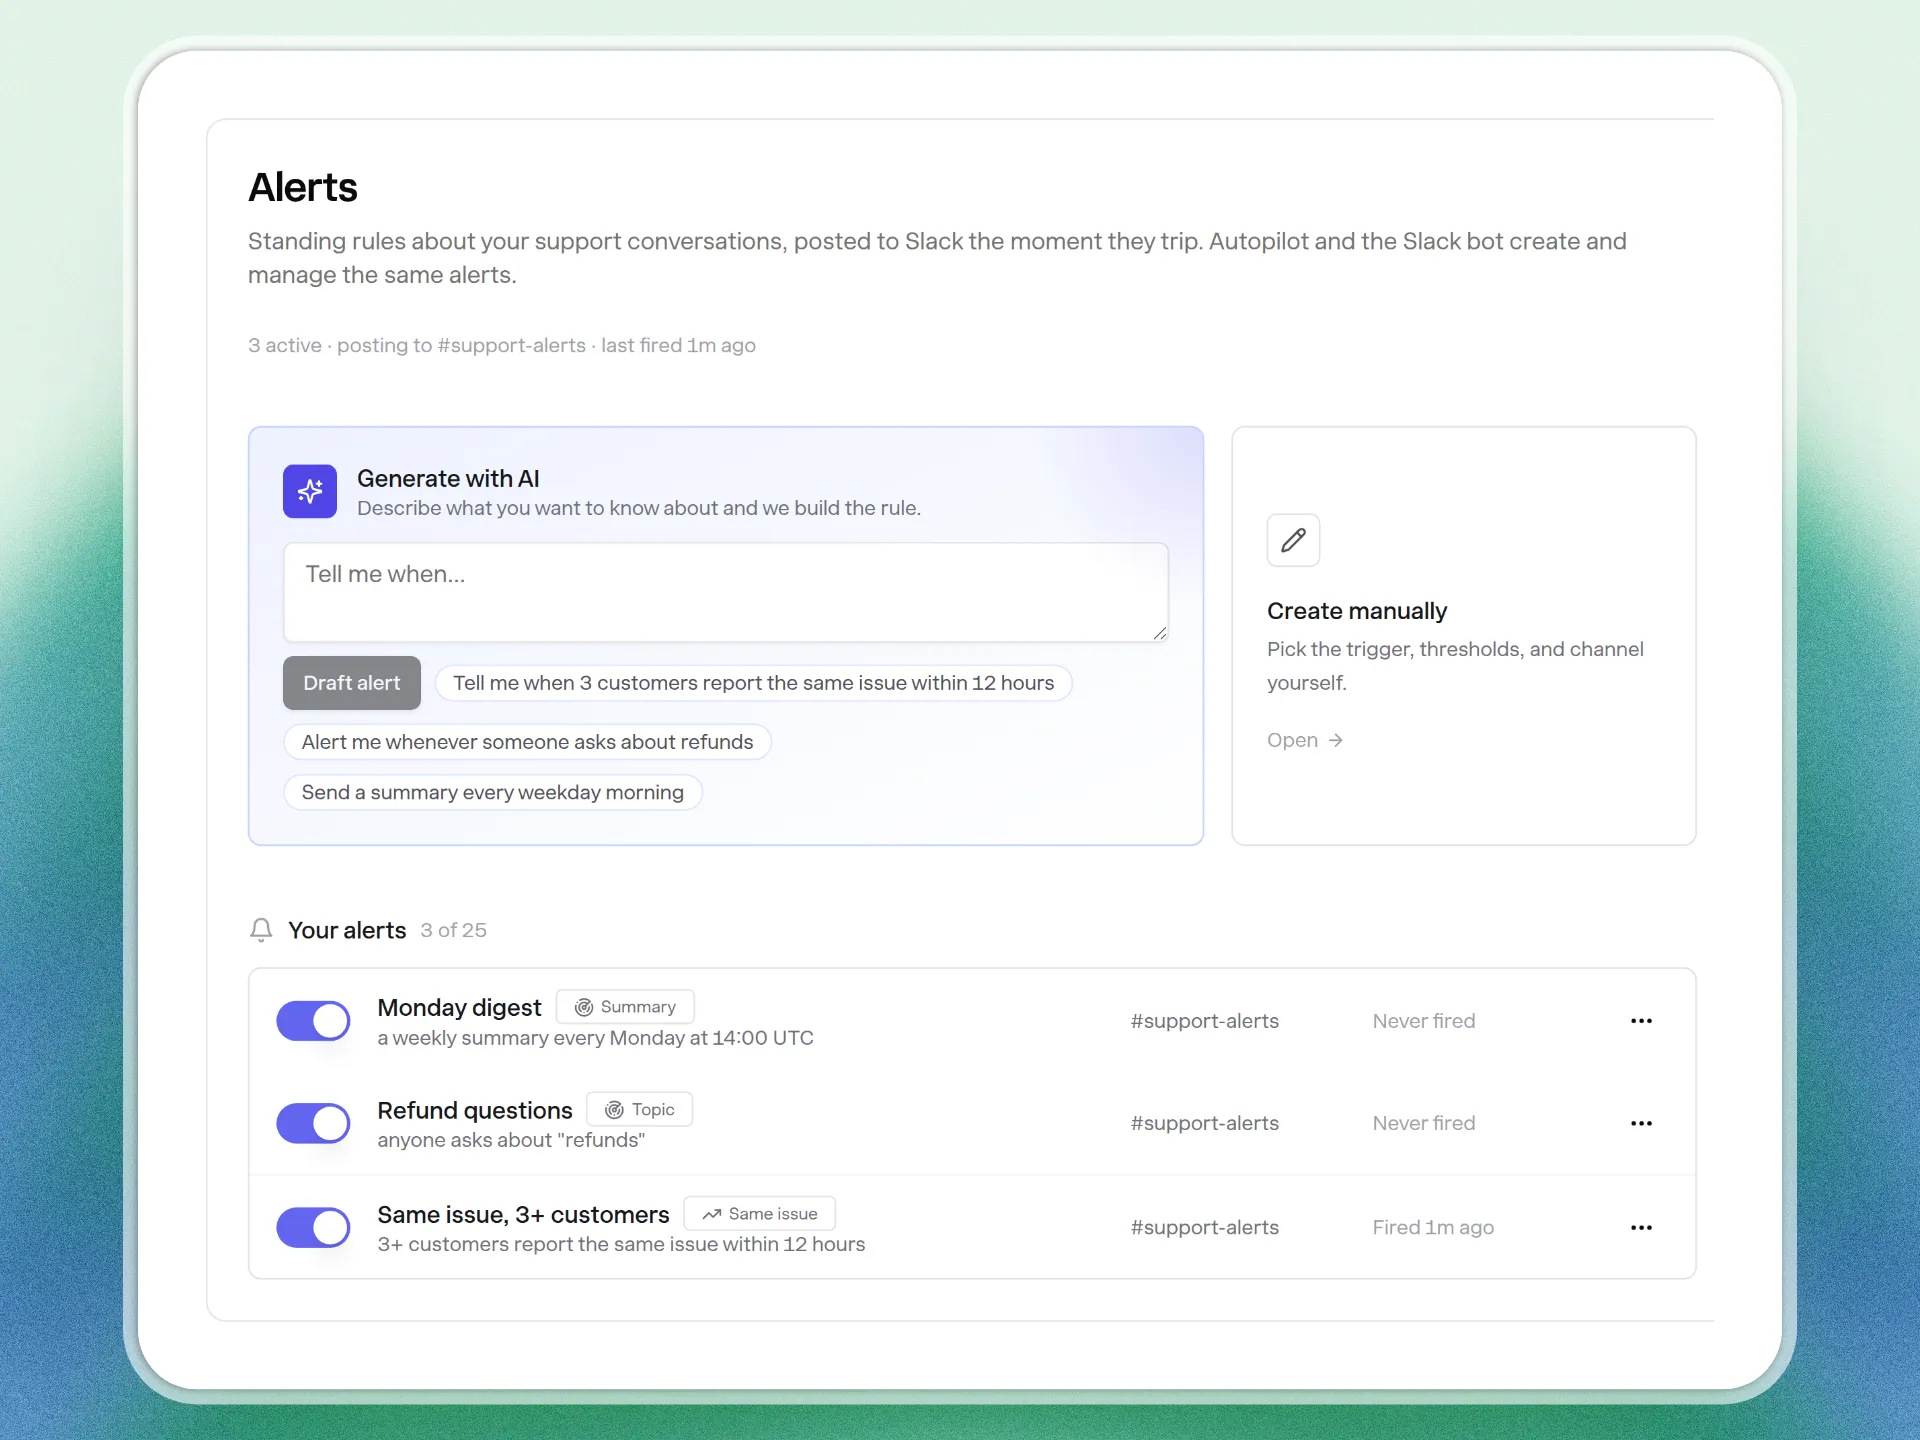Viewport: 1920px width, 1440px height.
Task: Disable the Refund questions alert switch
Action: 313,1123
